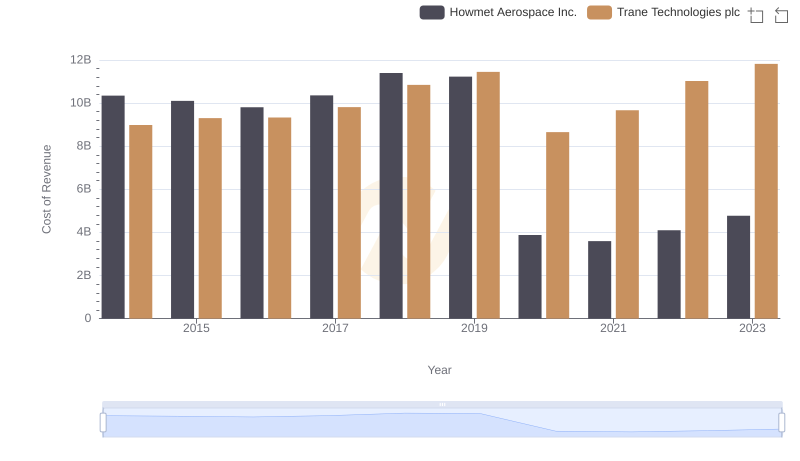
Task: Click the left range slider handle
Action: point(103,422)
